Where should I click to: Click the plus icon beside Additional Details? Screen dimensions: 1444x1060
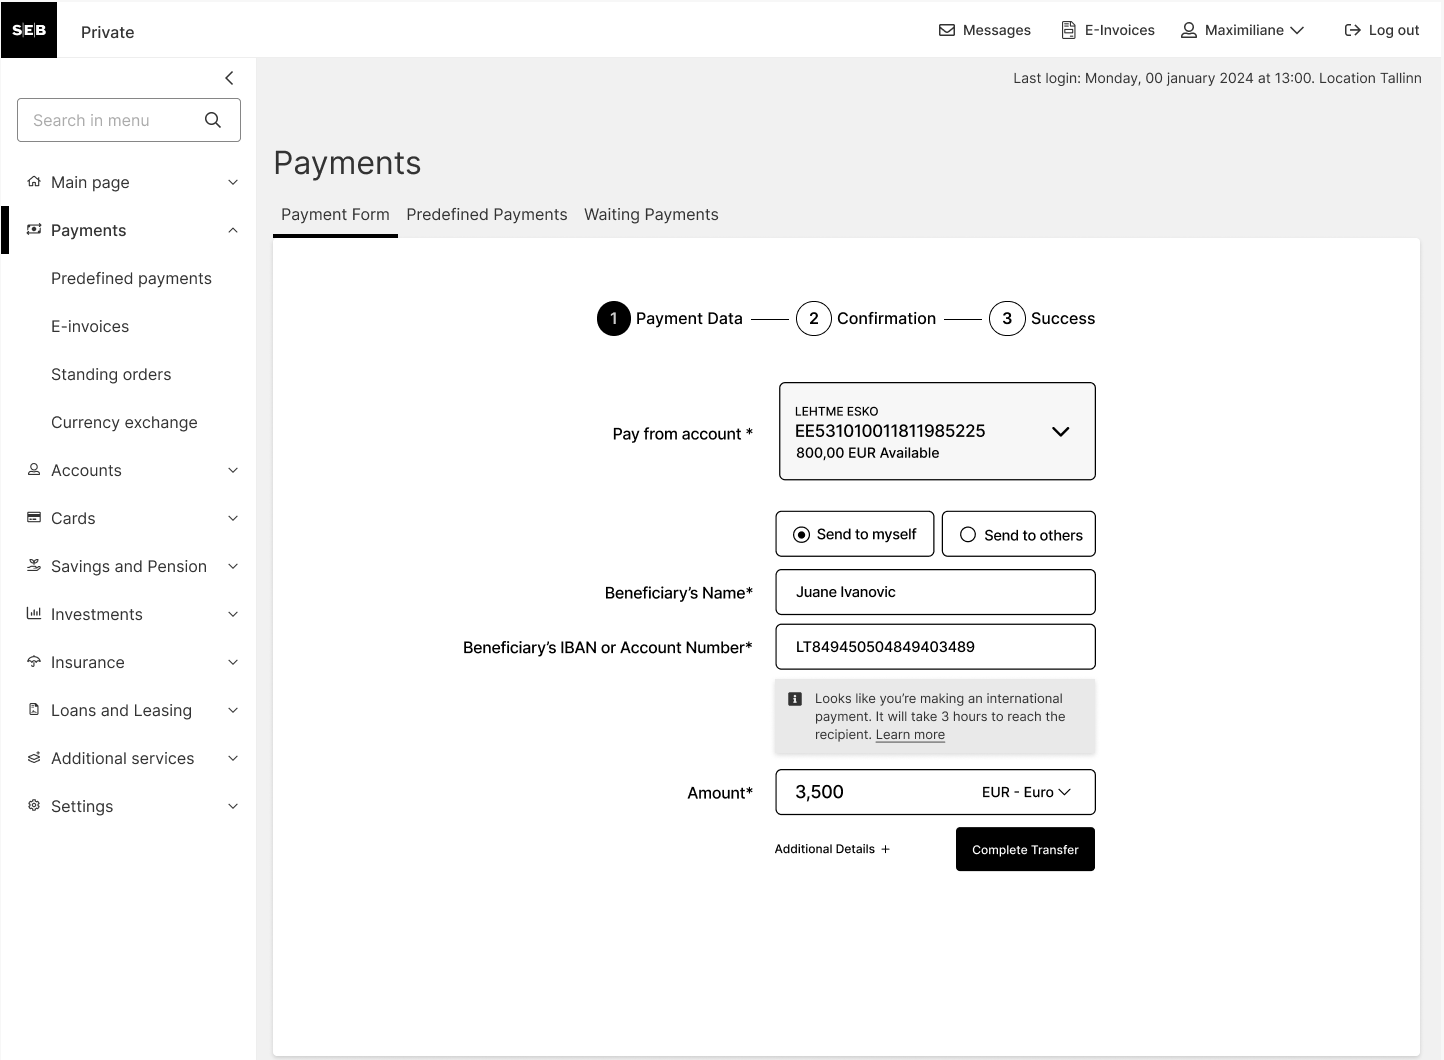pyautogui.click(x=885, y=849)
